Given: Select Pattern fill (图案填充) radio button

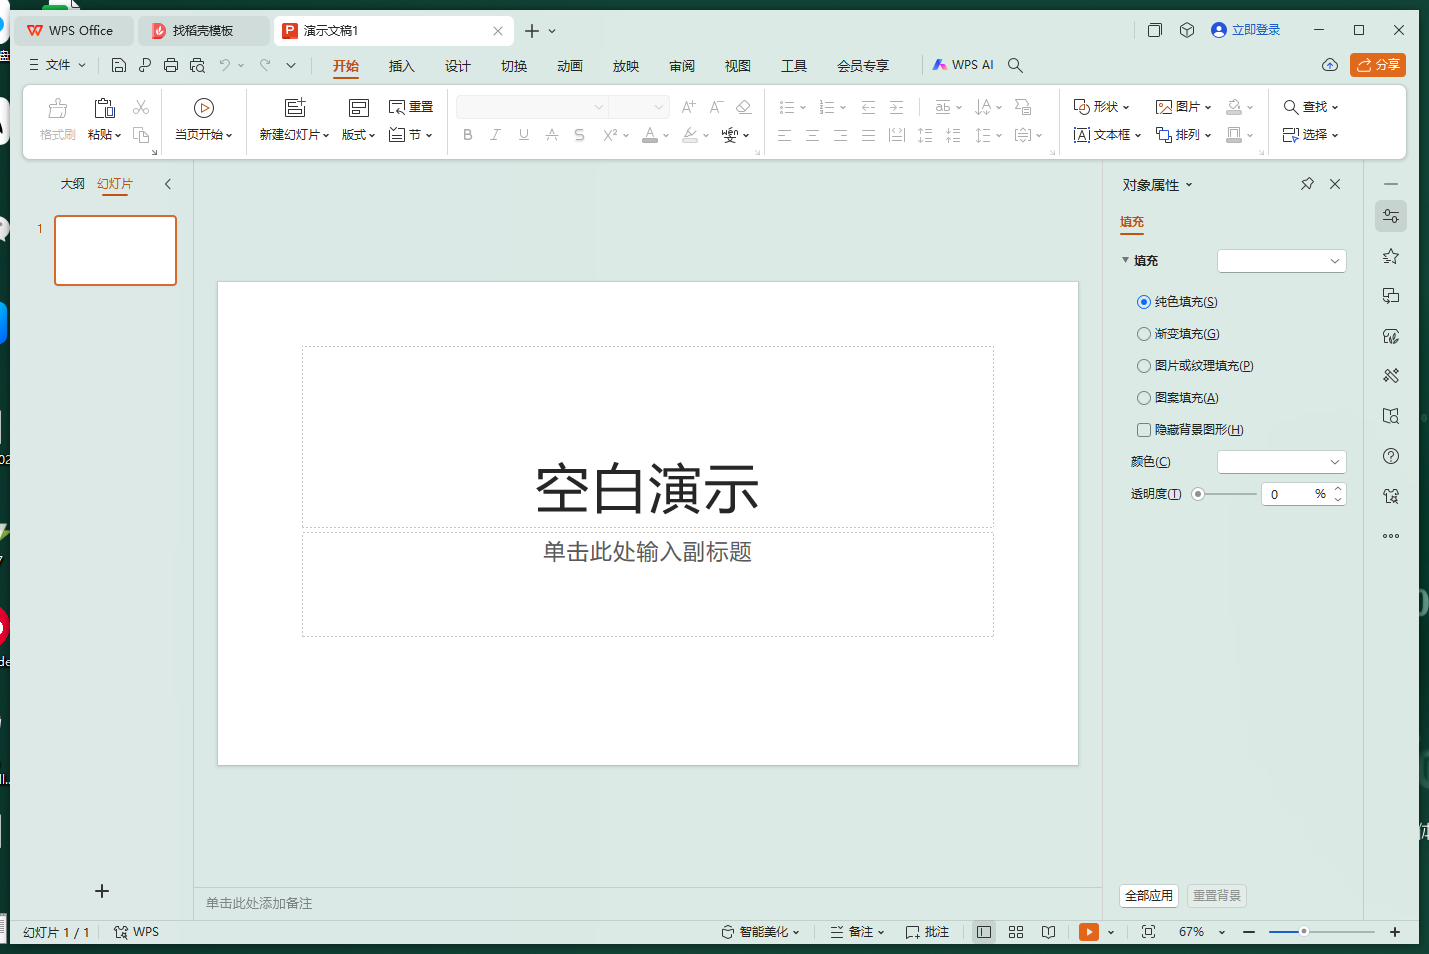Looking at the screenshot, I should 1144,398.
